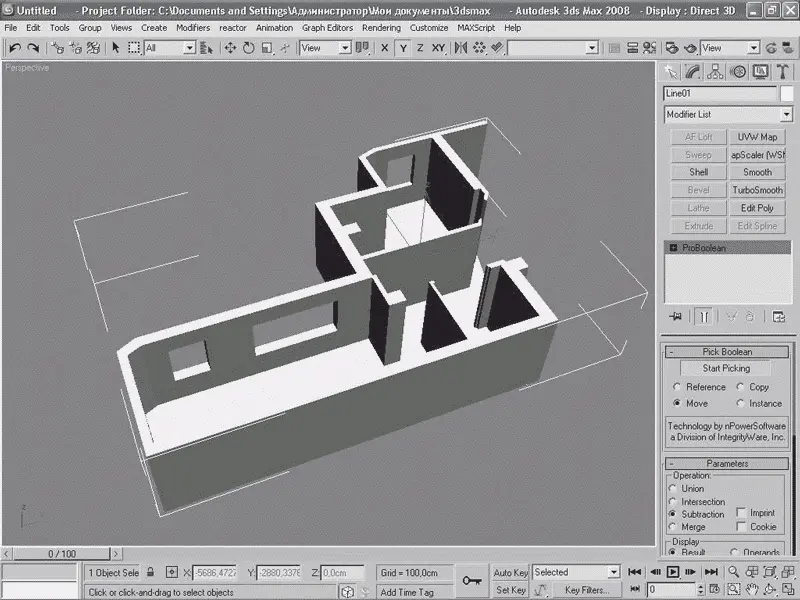The image size is (800, 600).
Task: Open the Utilities hammer panel tab
Action: [x=782, y=71]
